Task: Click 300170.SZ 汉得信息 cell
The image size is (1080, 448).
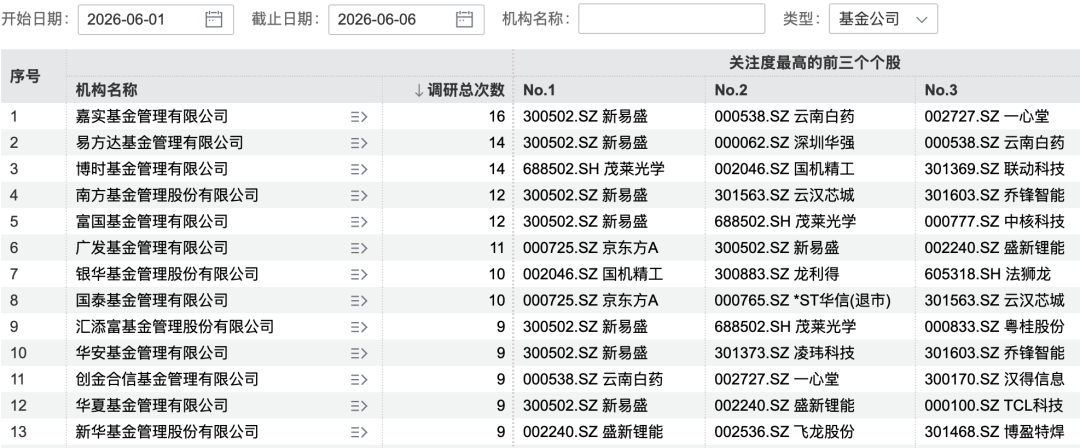Action: [x=995, y=379]
